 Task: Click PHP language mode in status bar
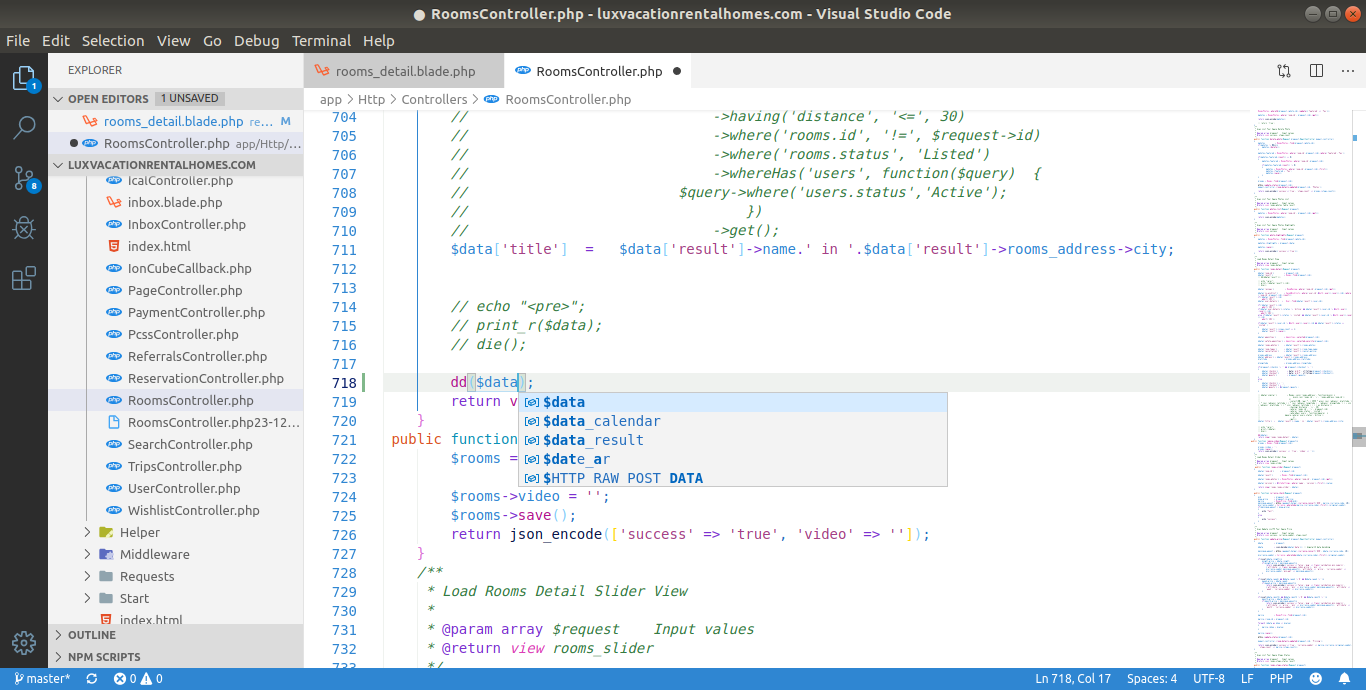point(1281,679)
